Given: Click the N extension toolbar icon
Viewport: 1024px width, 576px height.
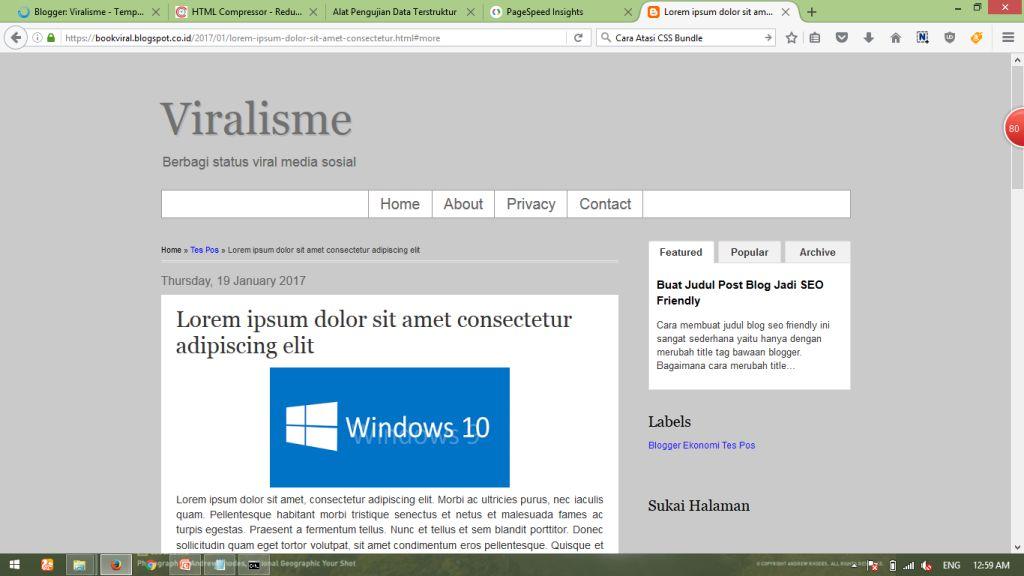Looking at the screenshot, I should click(x=922, y=38).
